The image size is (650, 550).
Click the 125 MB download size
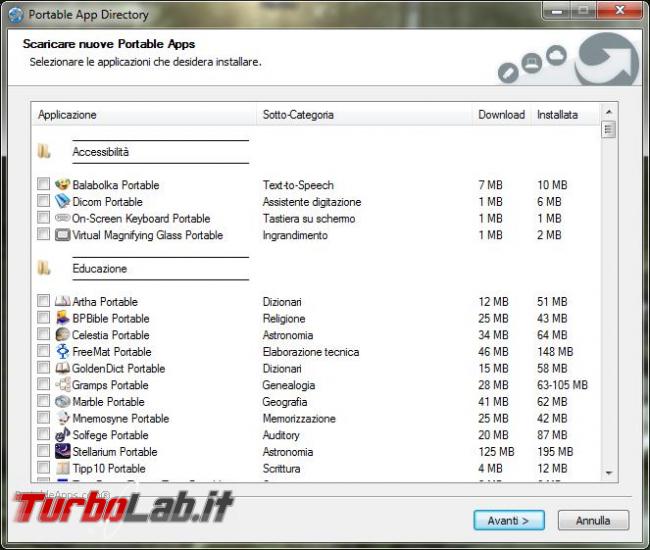tap(496, 452)
